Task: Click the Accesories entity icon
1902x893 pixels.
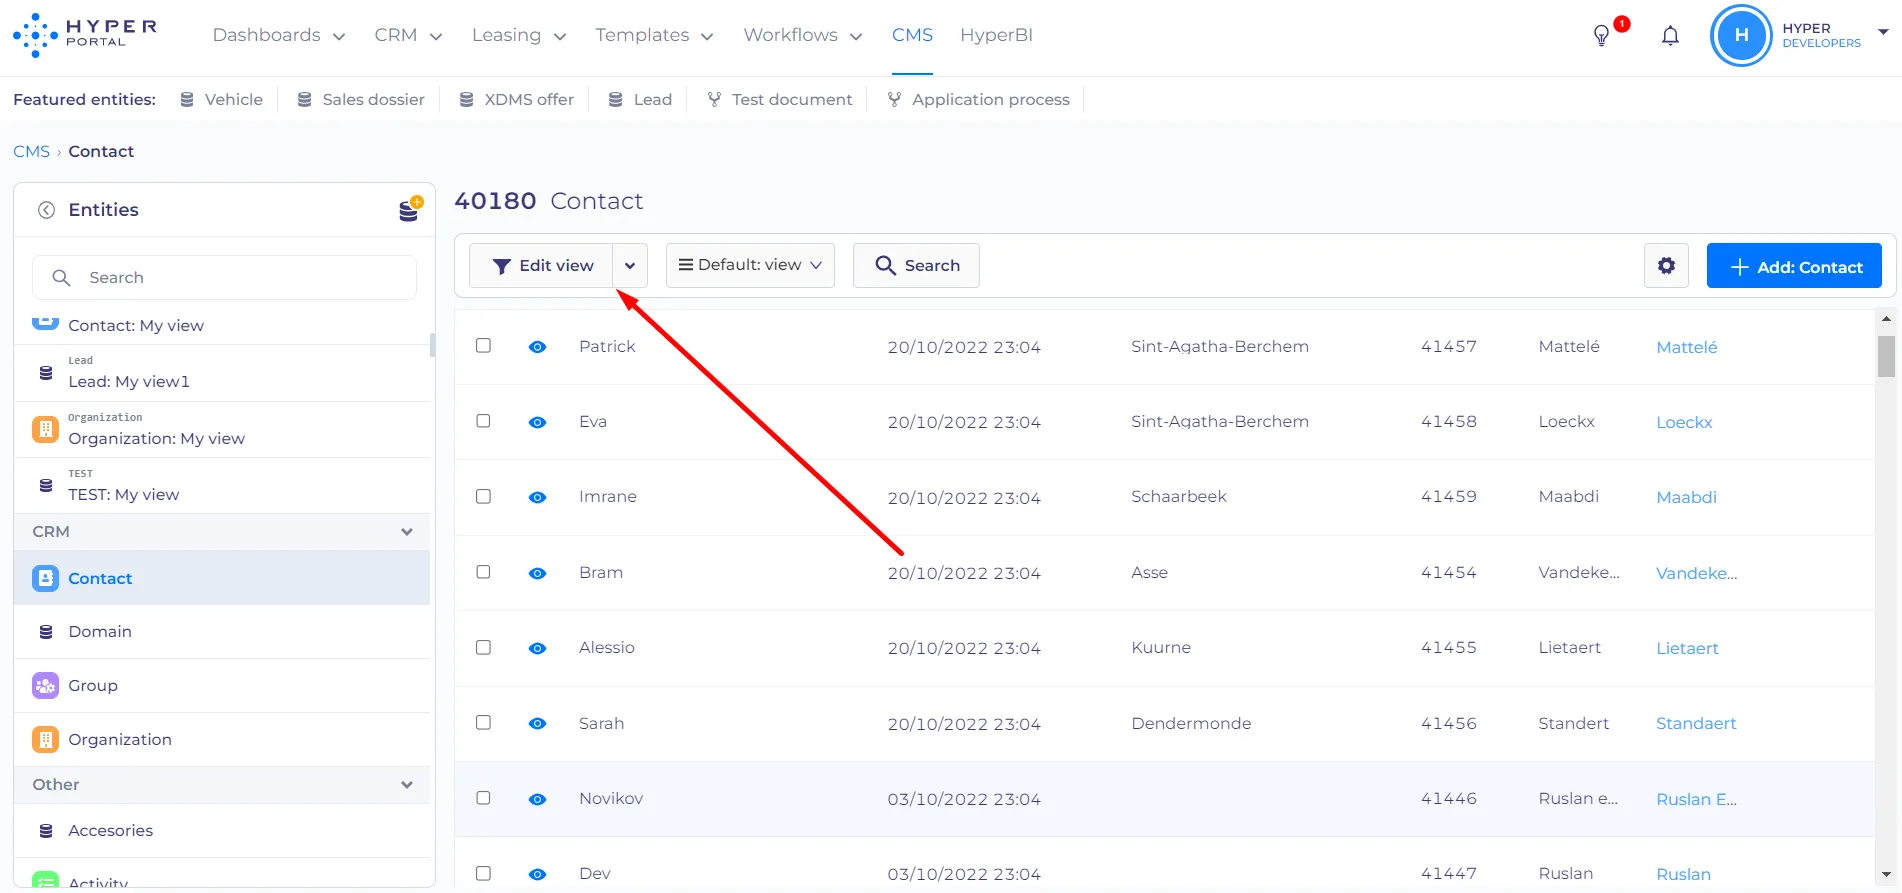Action: coord(45,831)
